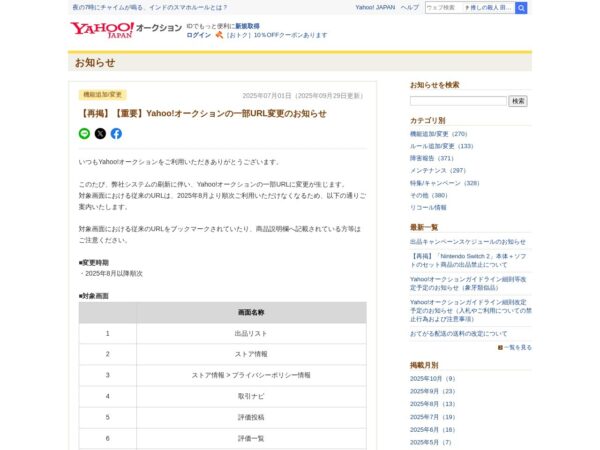Click the 検索 button in notice search

point(518,101)
